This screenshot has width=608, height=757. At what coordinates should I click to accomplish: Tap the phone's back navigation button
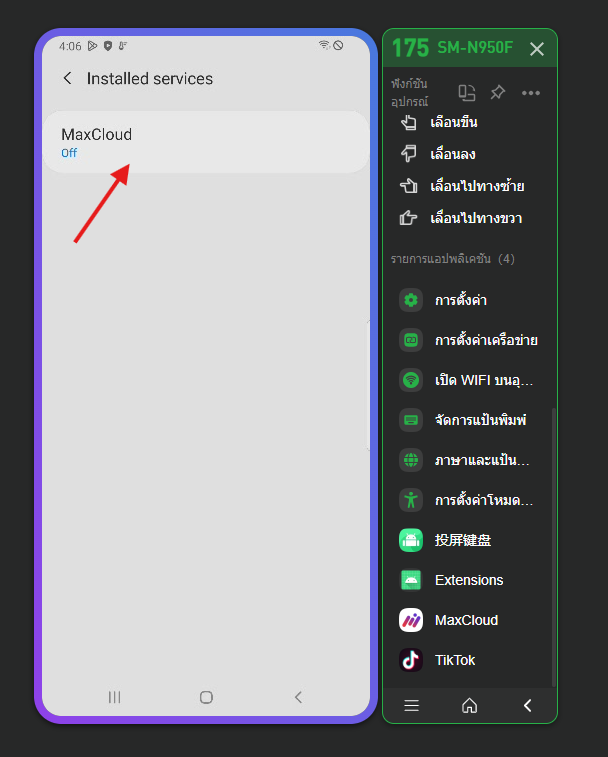click(x=298, y=697)
